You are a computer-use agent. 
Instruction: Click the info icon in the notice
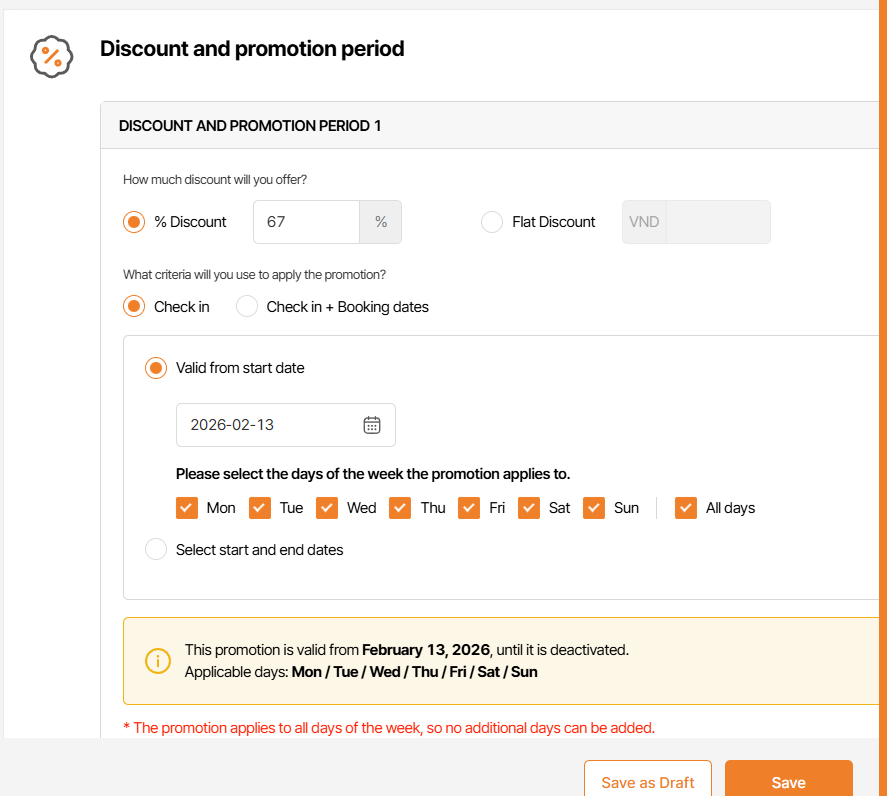[x=158, y=661]
